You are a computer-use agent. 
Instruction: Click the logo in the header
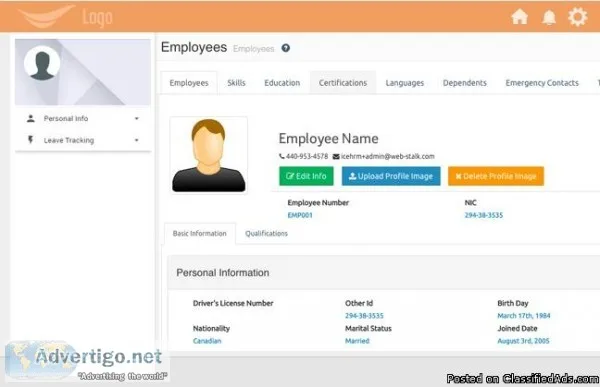65,17
